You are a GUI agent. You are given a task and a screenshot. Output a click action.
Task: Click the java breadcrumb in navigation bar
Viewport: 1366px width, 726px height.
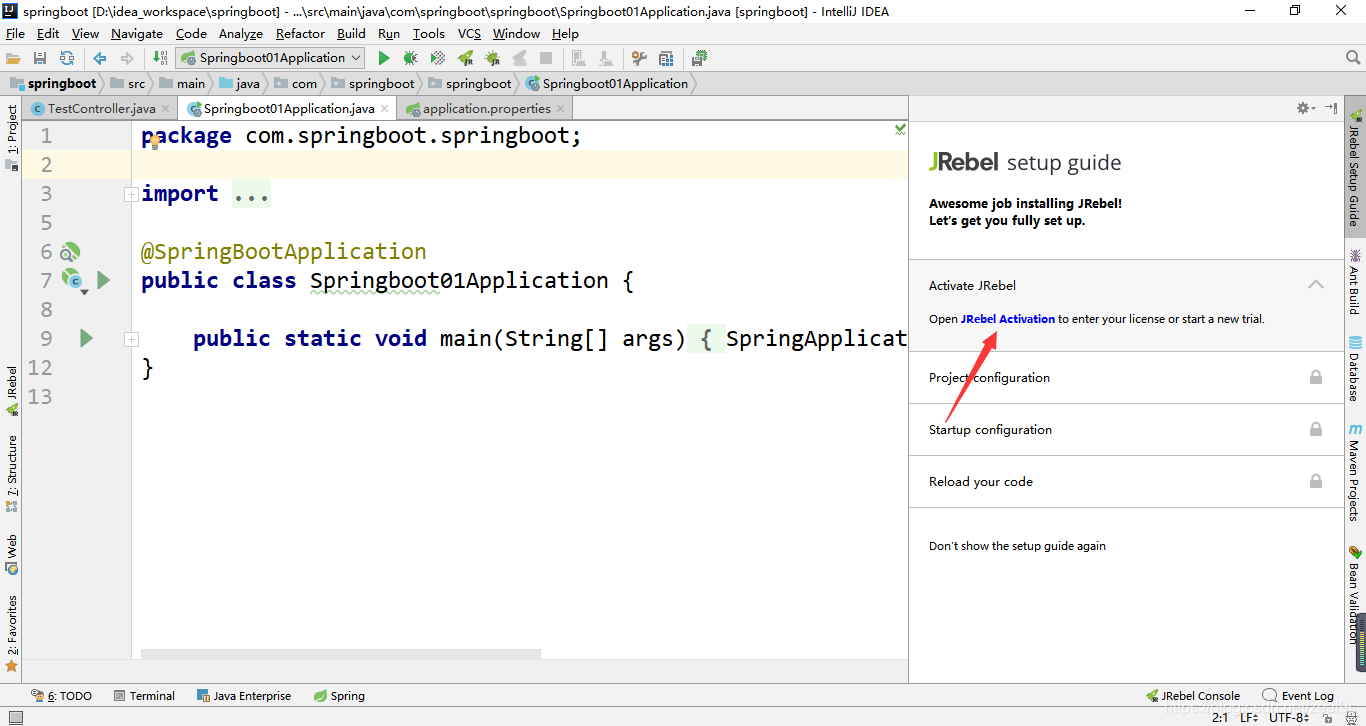pos(240,83)
